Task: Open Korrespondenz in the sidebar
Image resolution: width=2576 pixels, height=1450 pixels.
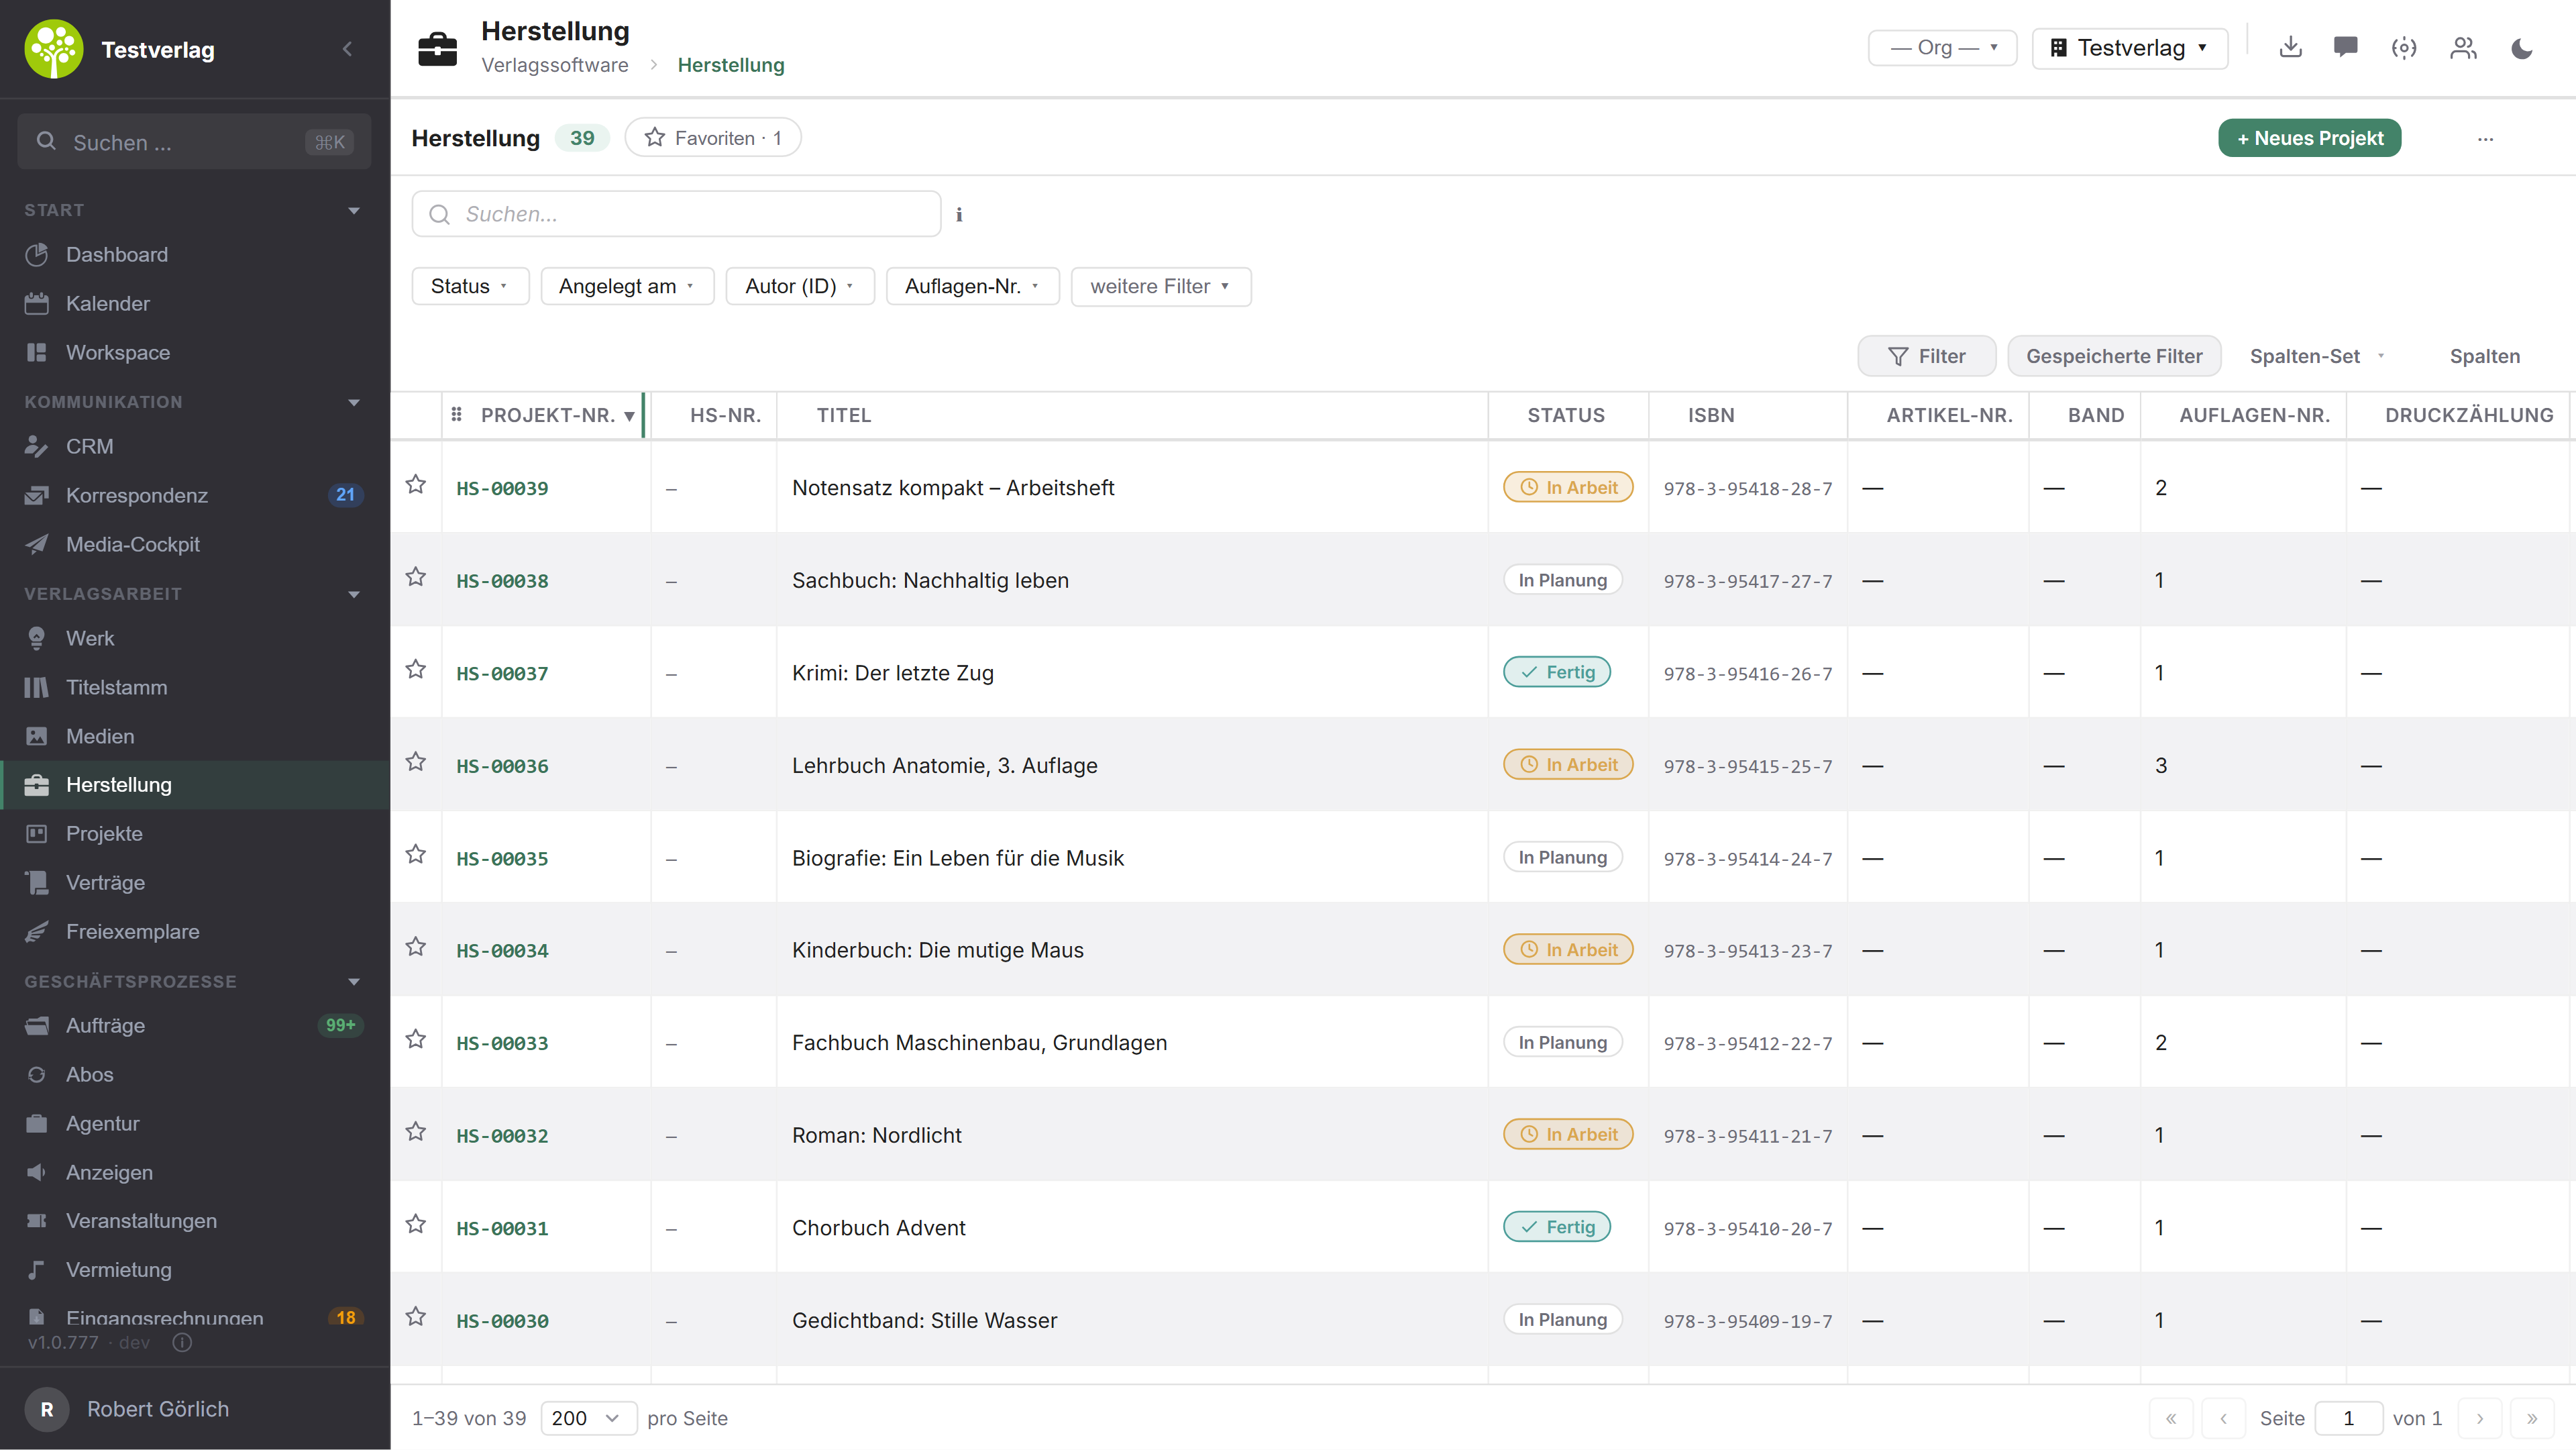Action: tap(195, 495)
